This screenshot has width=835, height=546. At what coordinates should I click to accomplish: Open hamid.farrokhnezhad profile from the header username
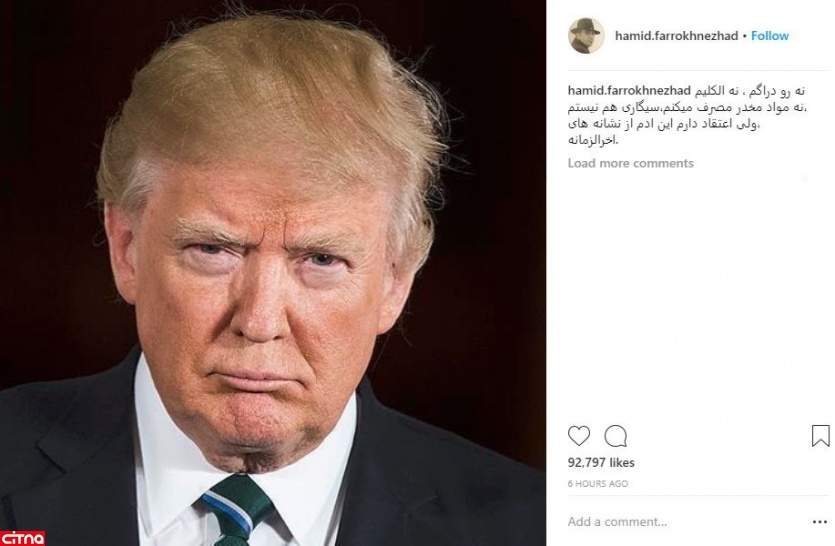pos(676,36)
